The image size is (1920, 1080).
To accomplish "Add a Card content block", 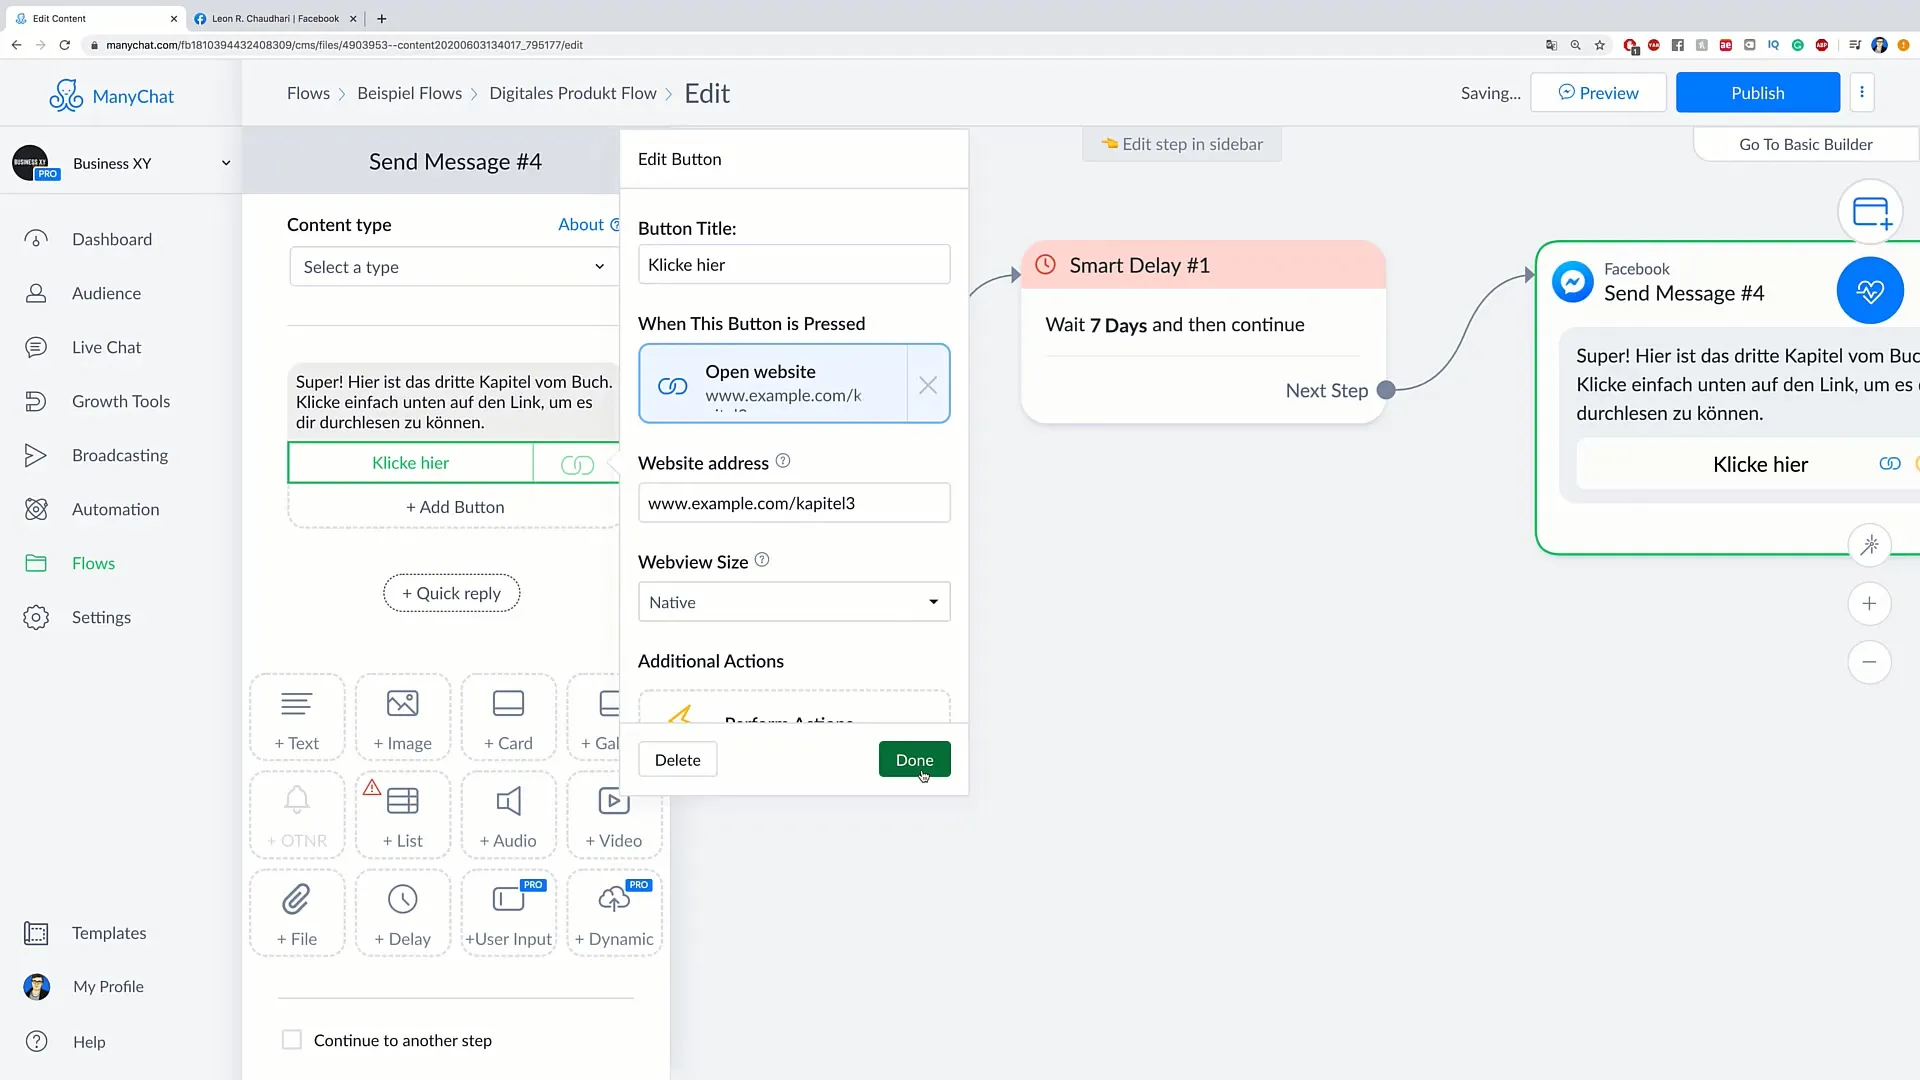I will (508, 717).
